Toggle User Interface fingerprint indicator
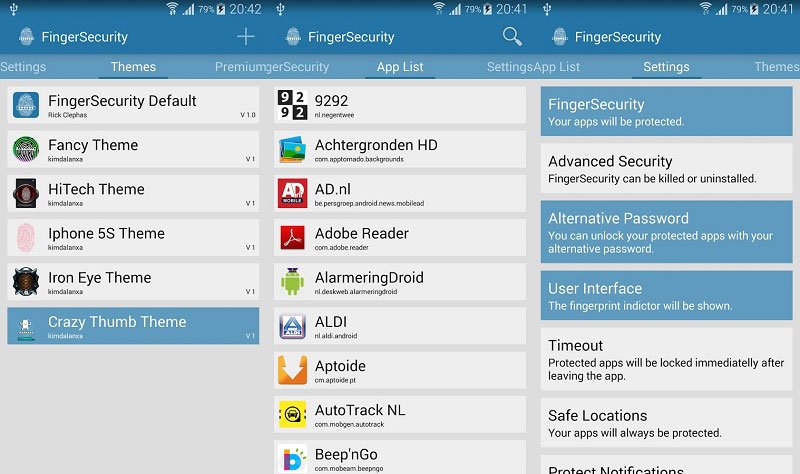800x474 pixels. point(666,295)
